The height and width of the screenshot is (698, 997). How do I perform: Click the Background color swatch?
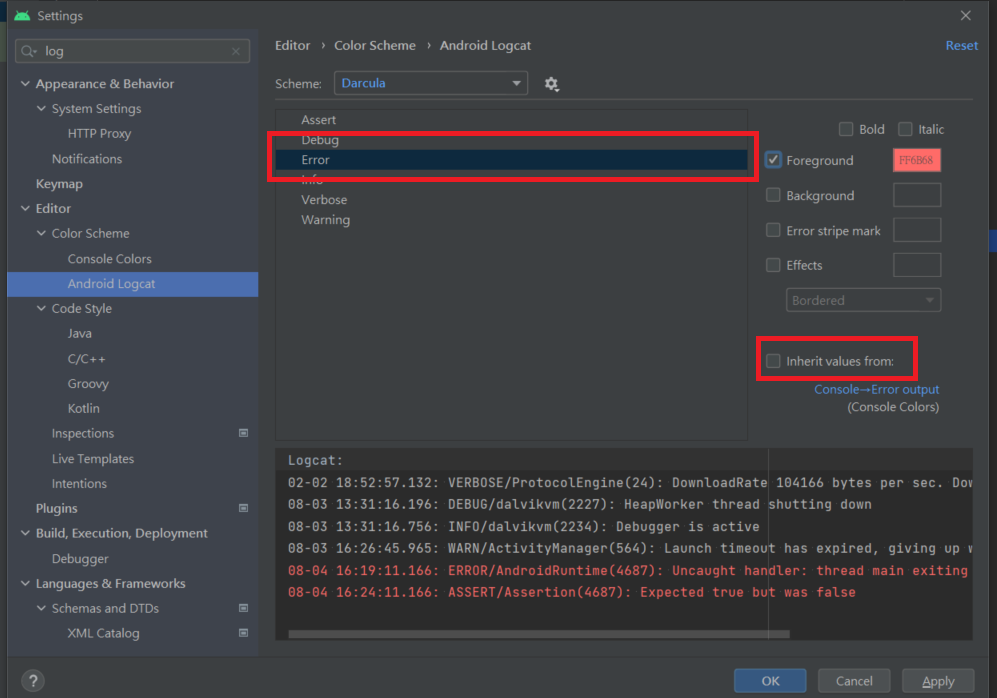coord(917,195)
